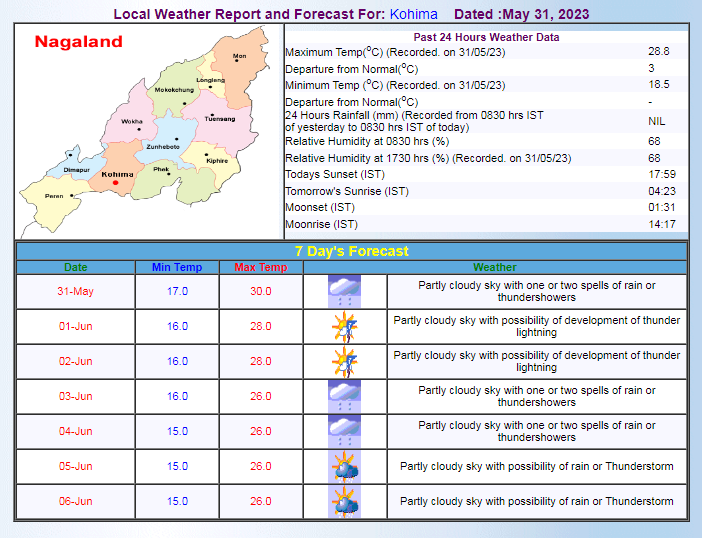Click the 02-Jun thunder lightning weather icon
Screen dimensions: 702x538
tap(344, 362)
